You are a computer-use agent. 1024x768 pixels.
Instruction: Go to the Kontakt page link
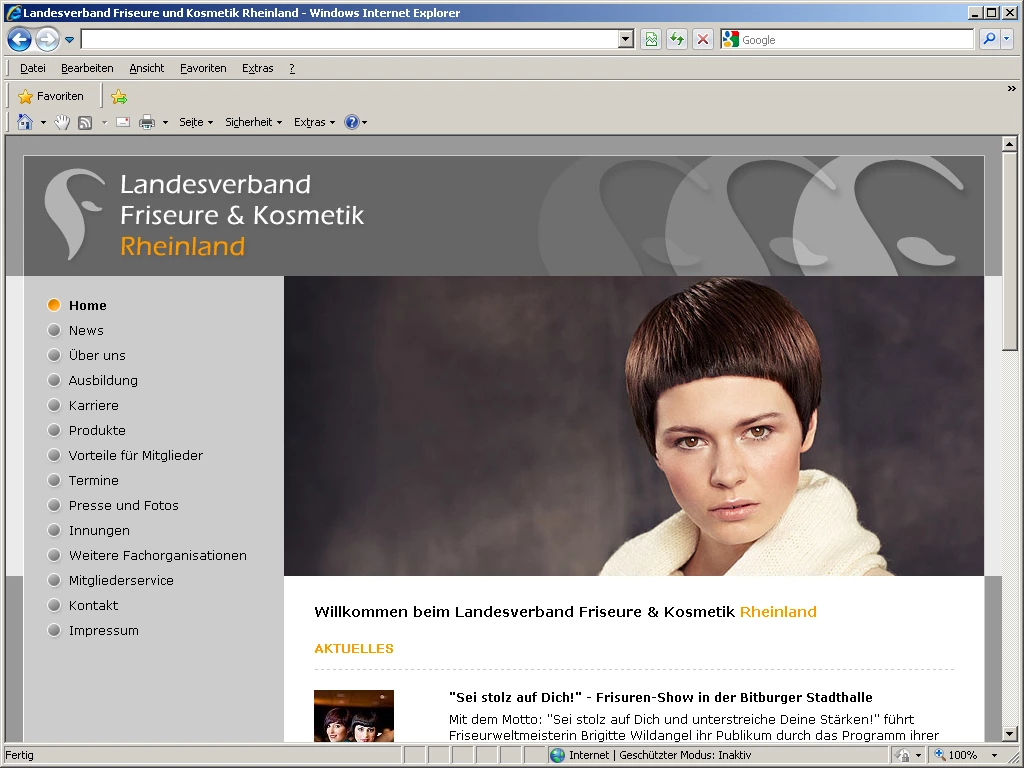point(93,605)
